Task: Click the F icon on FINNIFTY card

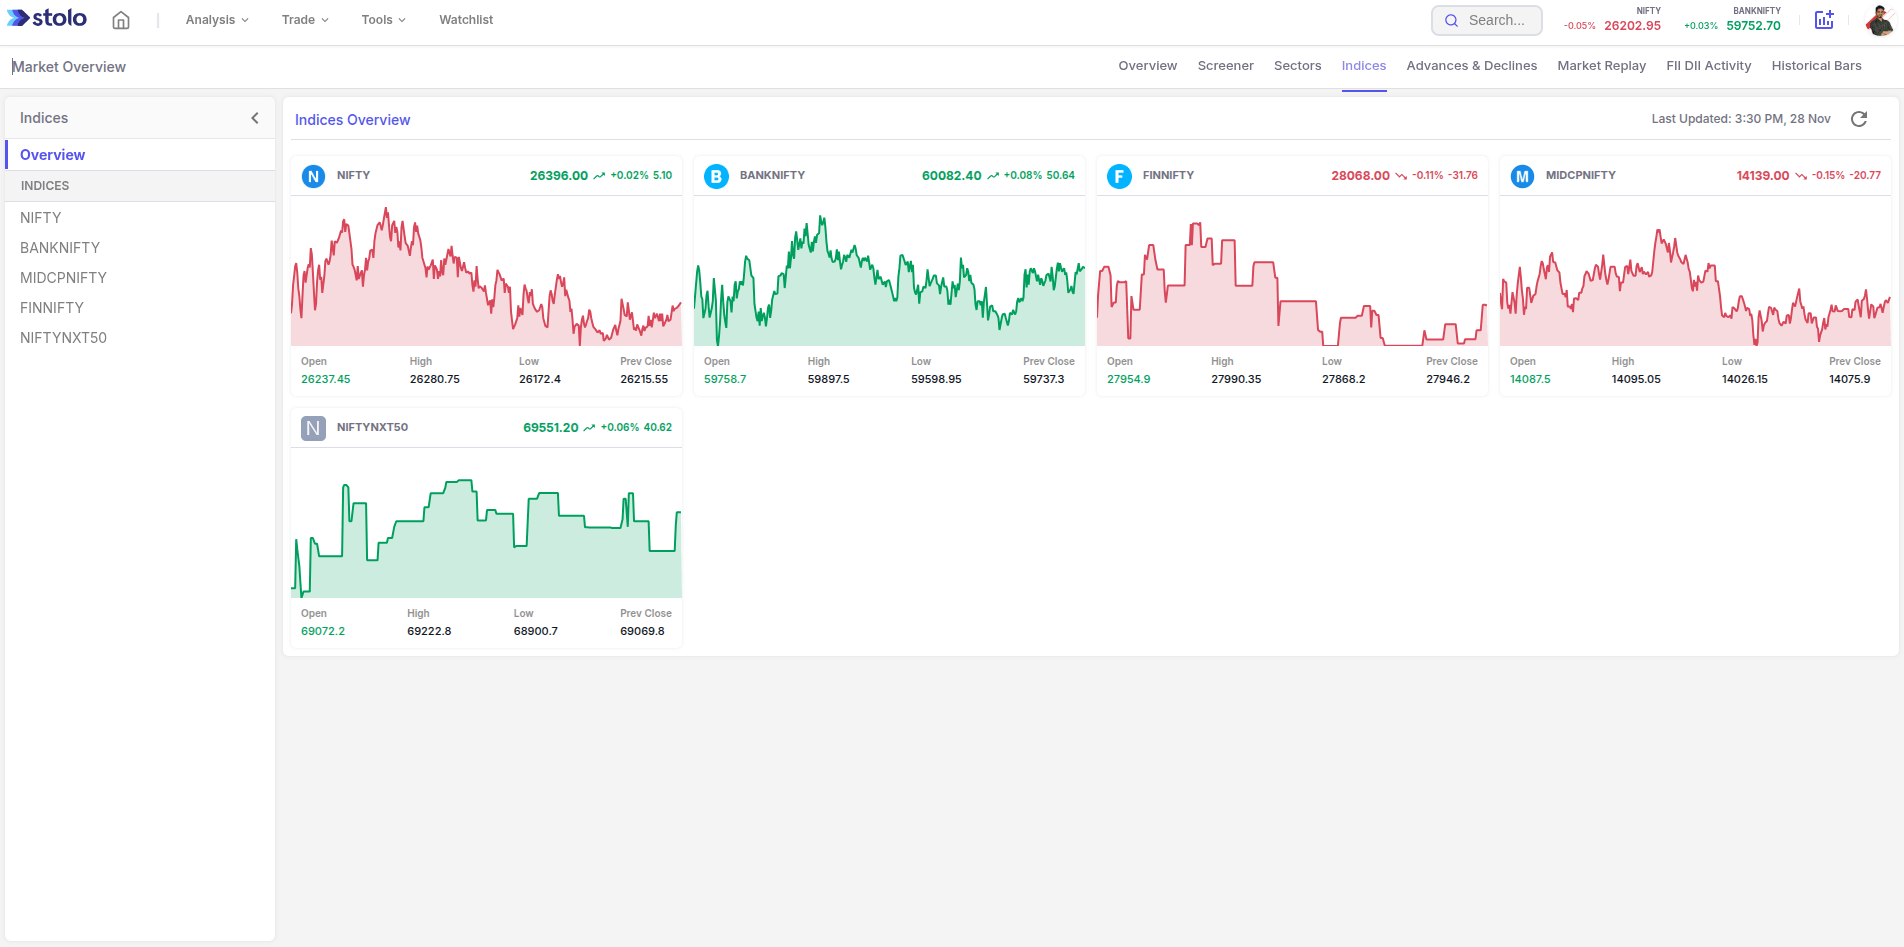Action: coord(1119,177)
